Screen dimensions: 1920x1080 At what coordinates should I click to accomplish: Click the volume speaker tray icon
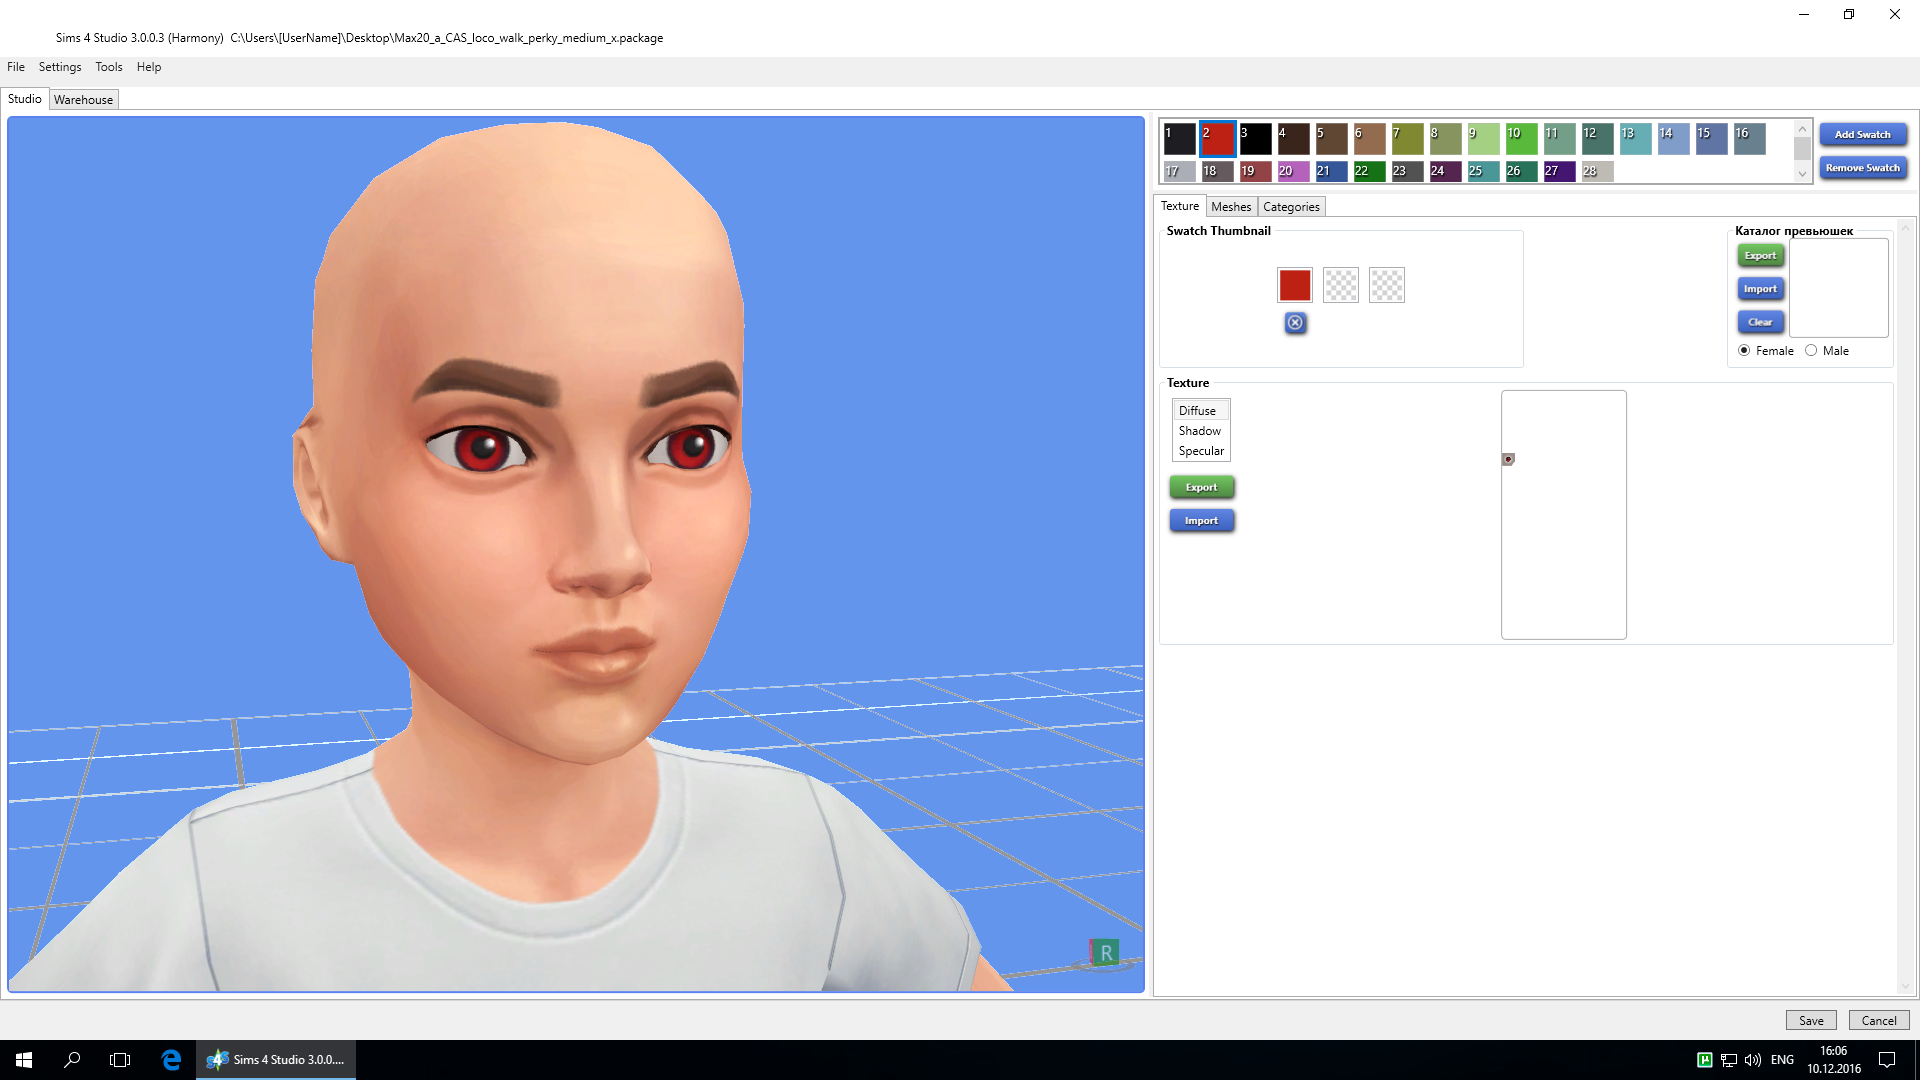1752,1060
